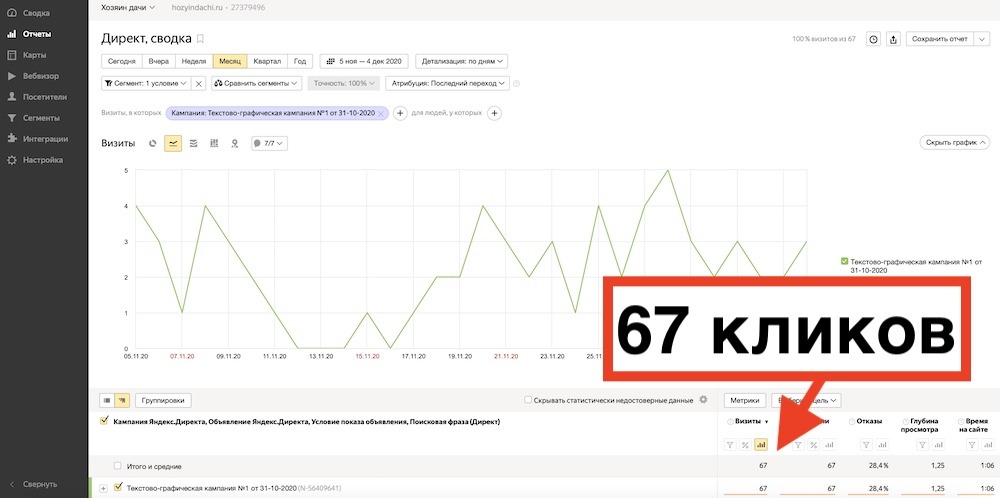
Task: Toggle the table header select-all checkbox
Action: [x=105, y=421]
